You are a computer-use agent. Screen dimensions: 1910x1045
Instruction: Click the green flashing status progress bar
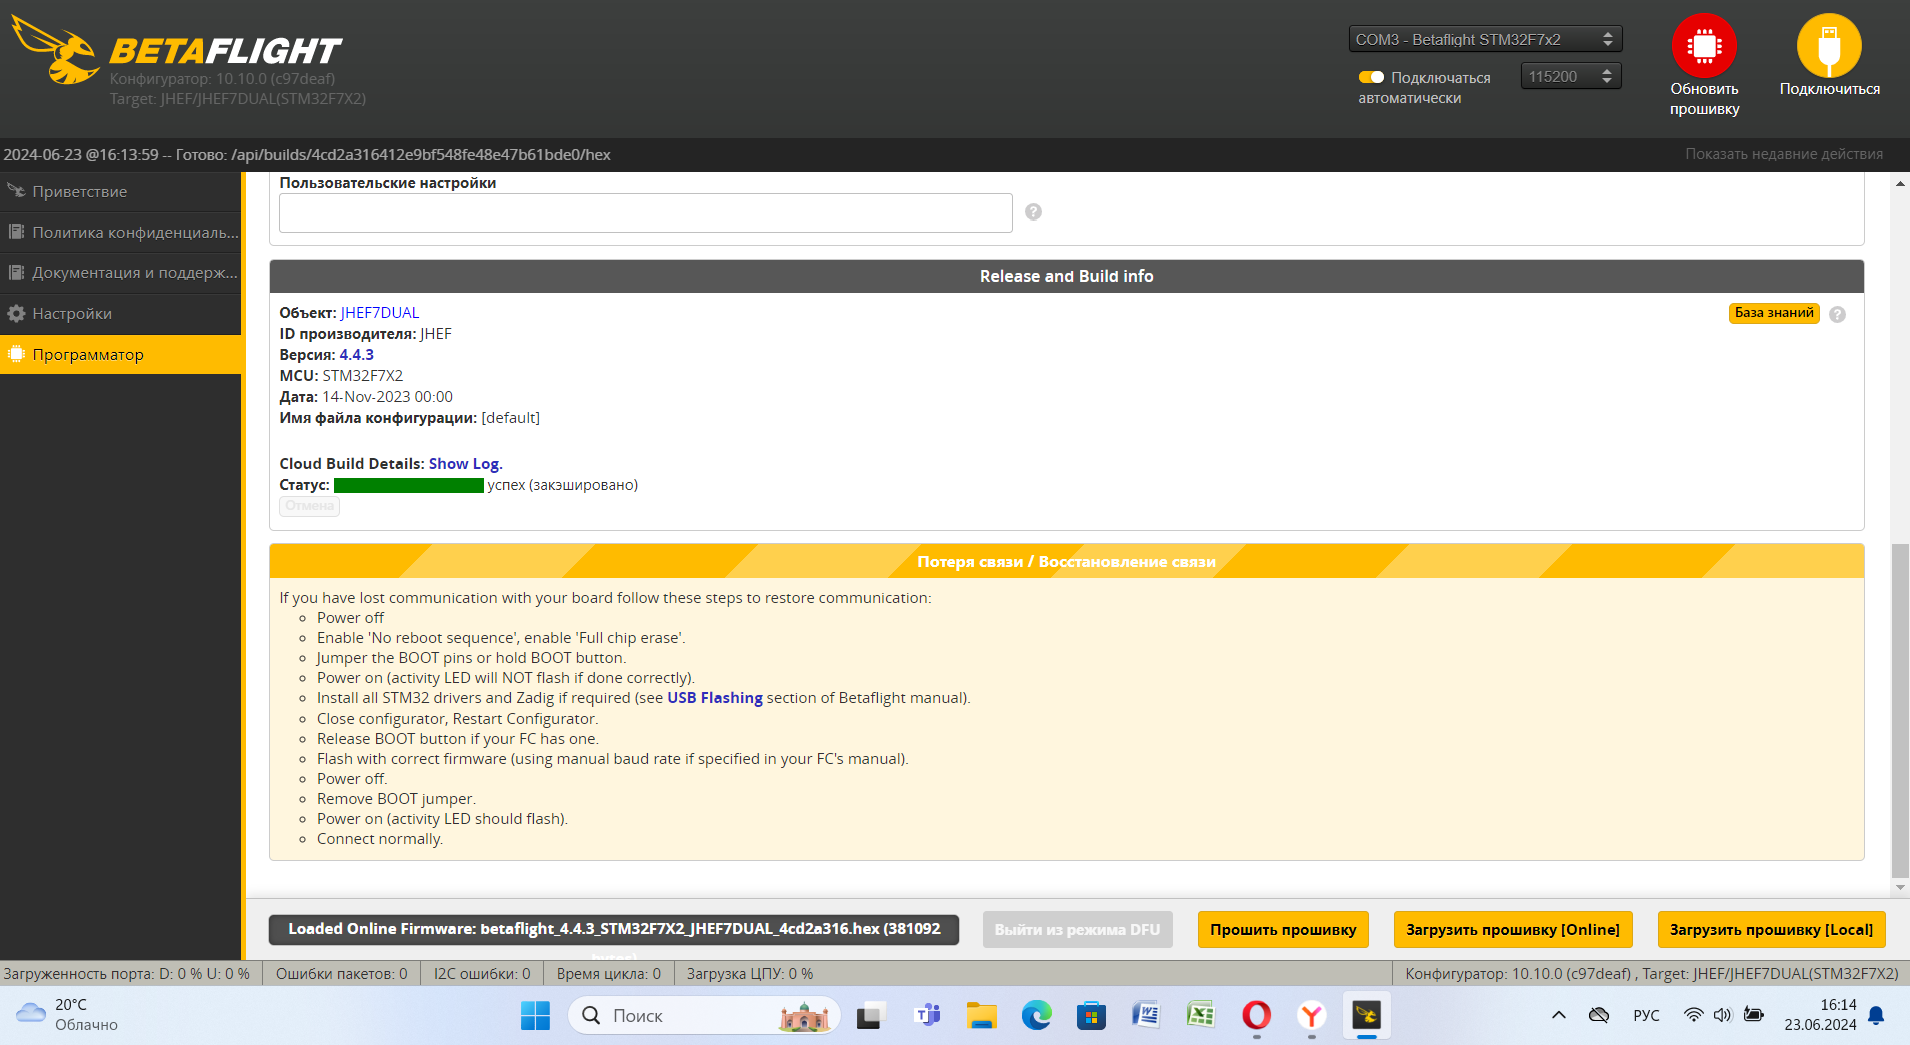click(408, 485)
